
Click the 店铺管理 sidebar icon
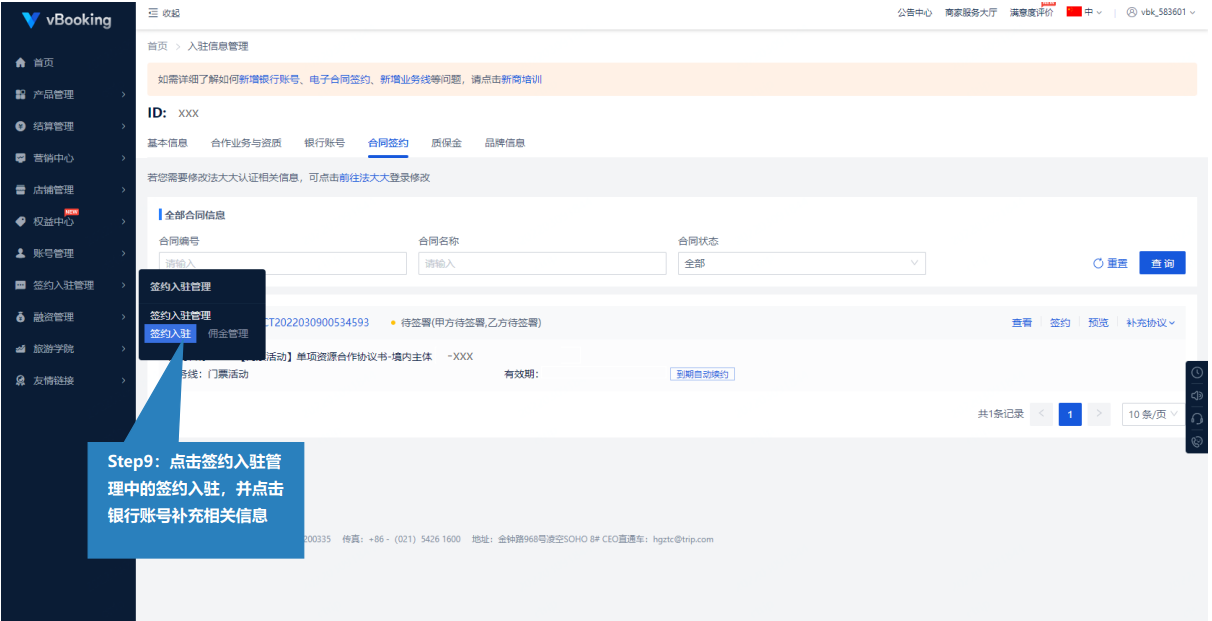tap(21, 190)
